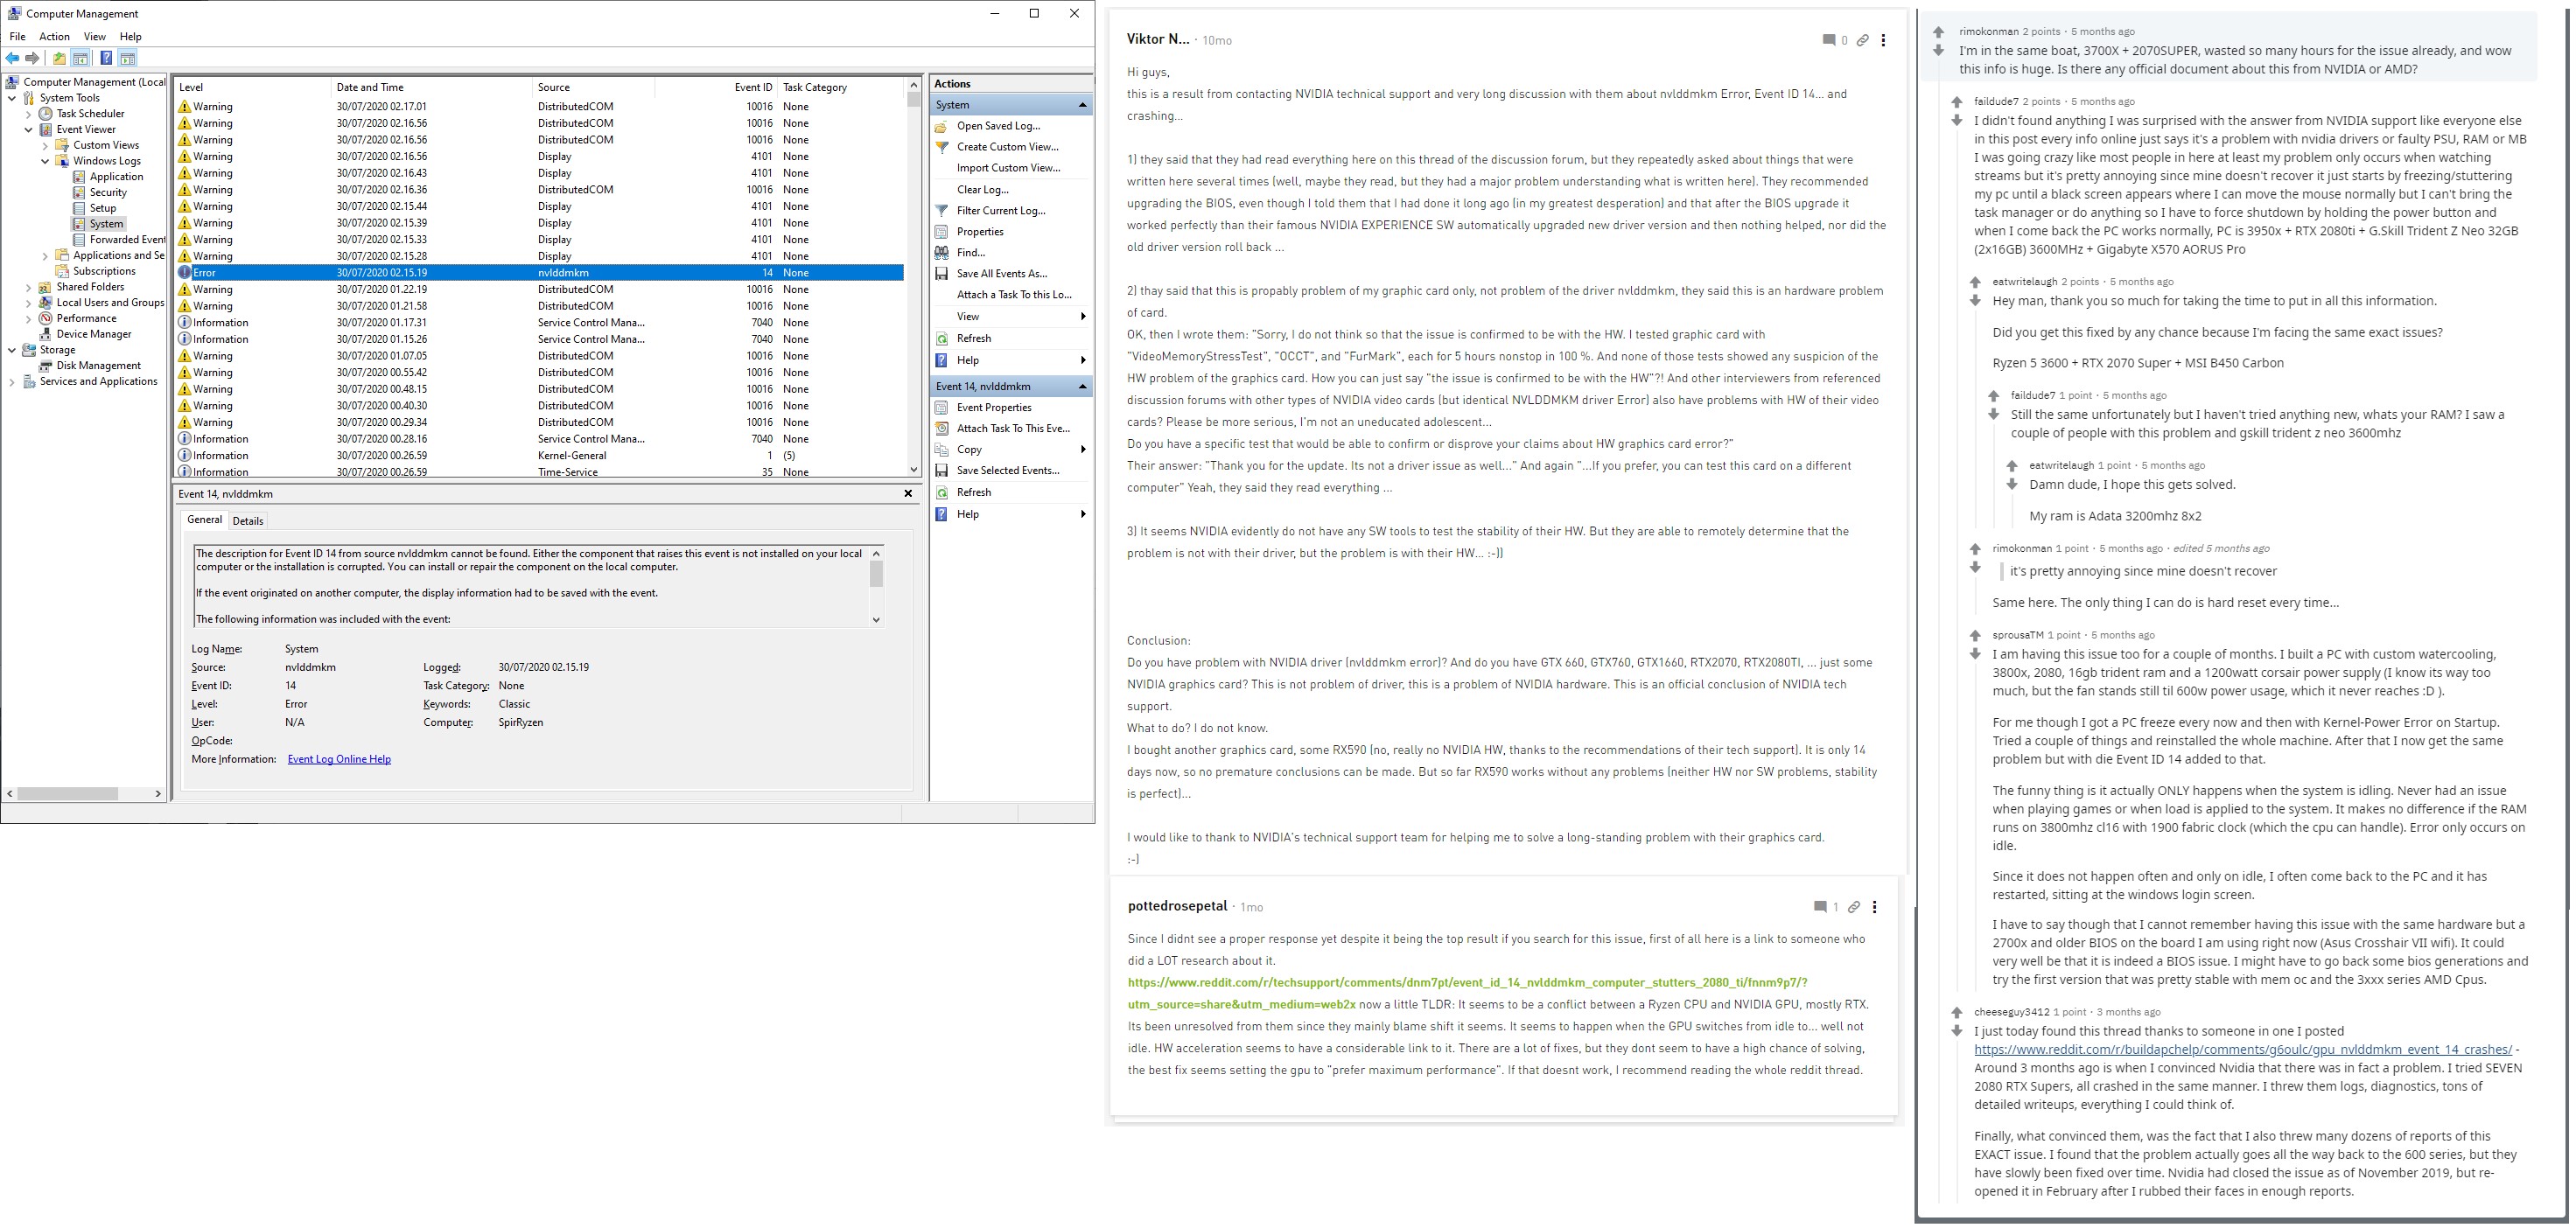2576x1228 pixels.
Task: Open the View submenu arrow in Actions pane
Action: [x=1083, y=317]
